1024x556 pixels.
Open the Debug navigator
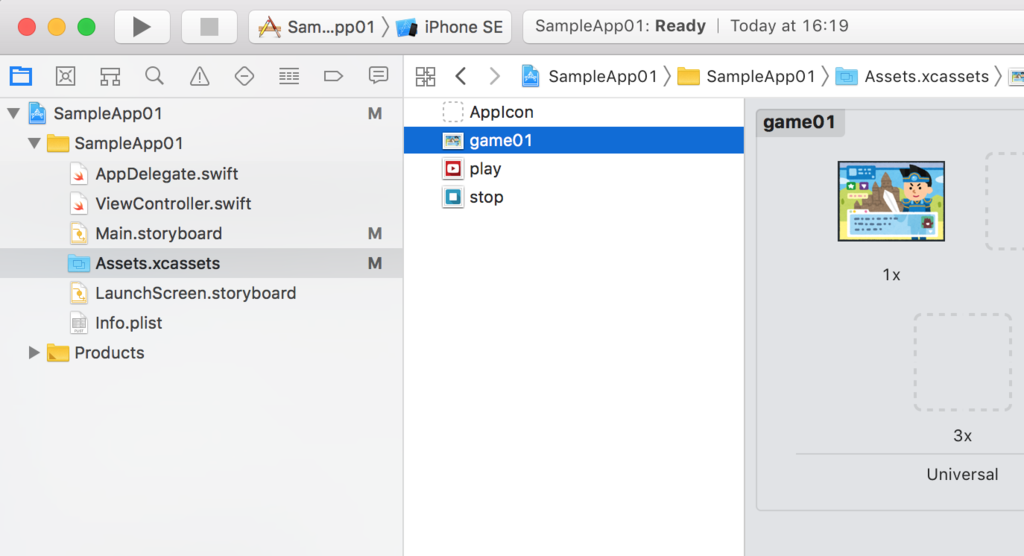coord(289,76)
